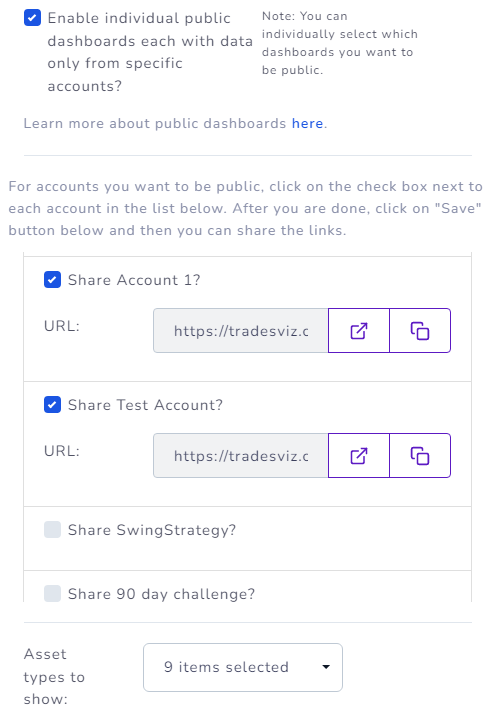Follow the 'here' link about public dashboards
The width and height of the screenshot is (497, 713).
[x=307, y=123]
